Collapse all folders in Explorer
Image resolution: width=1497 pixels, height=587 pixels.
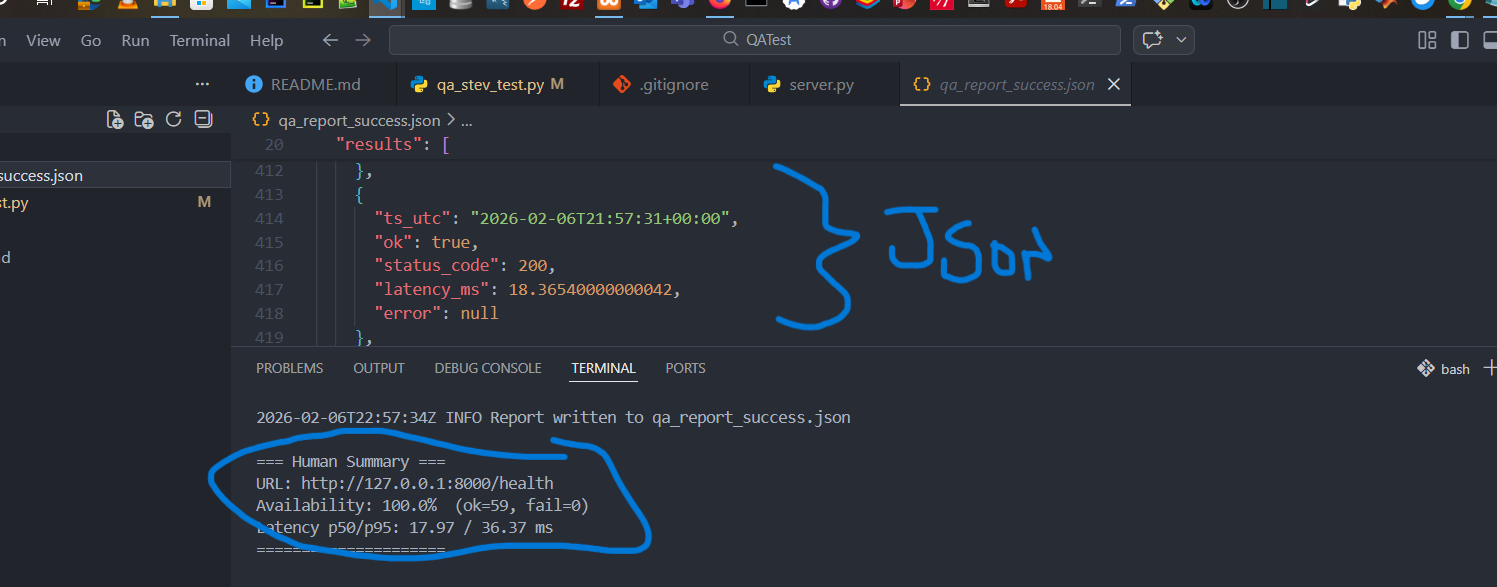click(x=203, y=120)
